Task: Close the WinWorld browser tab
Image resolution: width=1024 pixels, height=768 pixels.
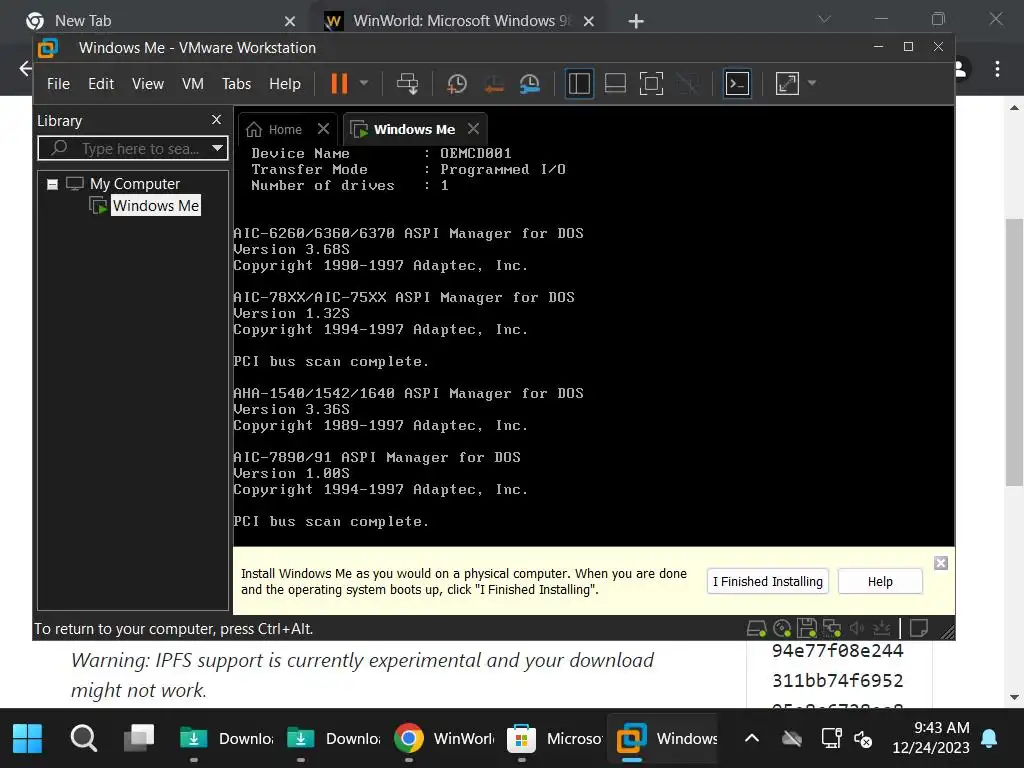Action: pos(588,22)
